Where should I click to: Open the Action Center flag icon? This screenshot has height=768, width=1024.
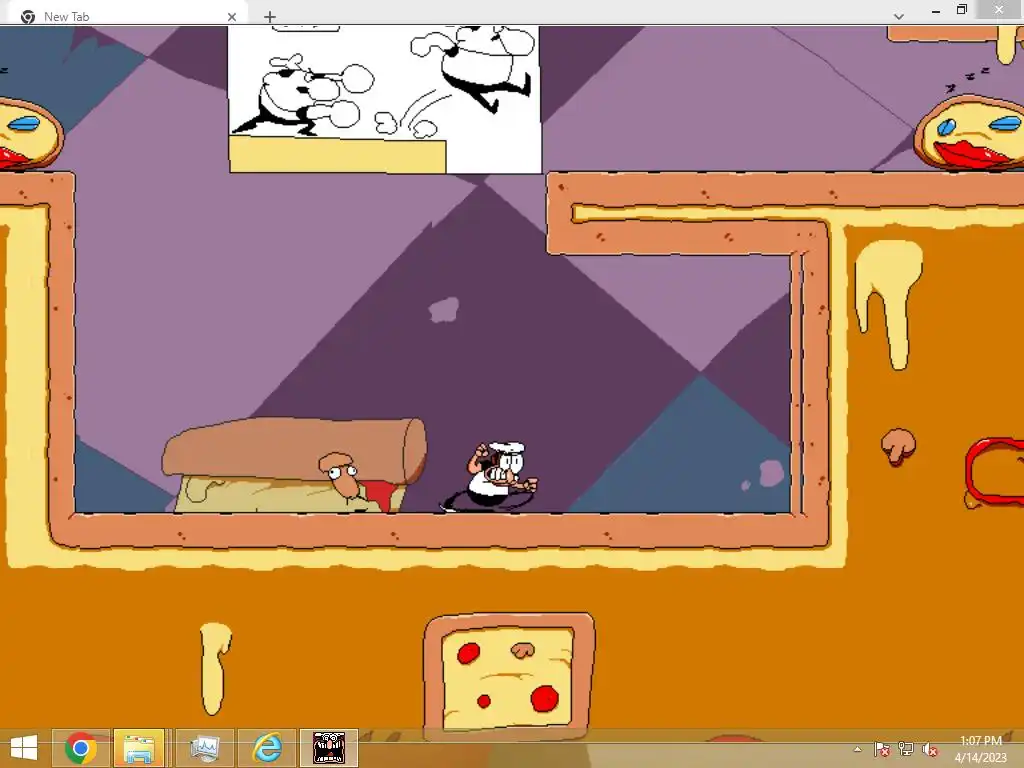[882, 750]
